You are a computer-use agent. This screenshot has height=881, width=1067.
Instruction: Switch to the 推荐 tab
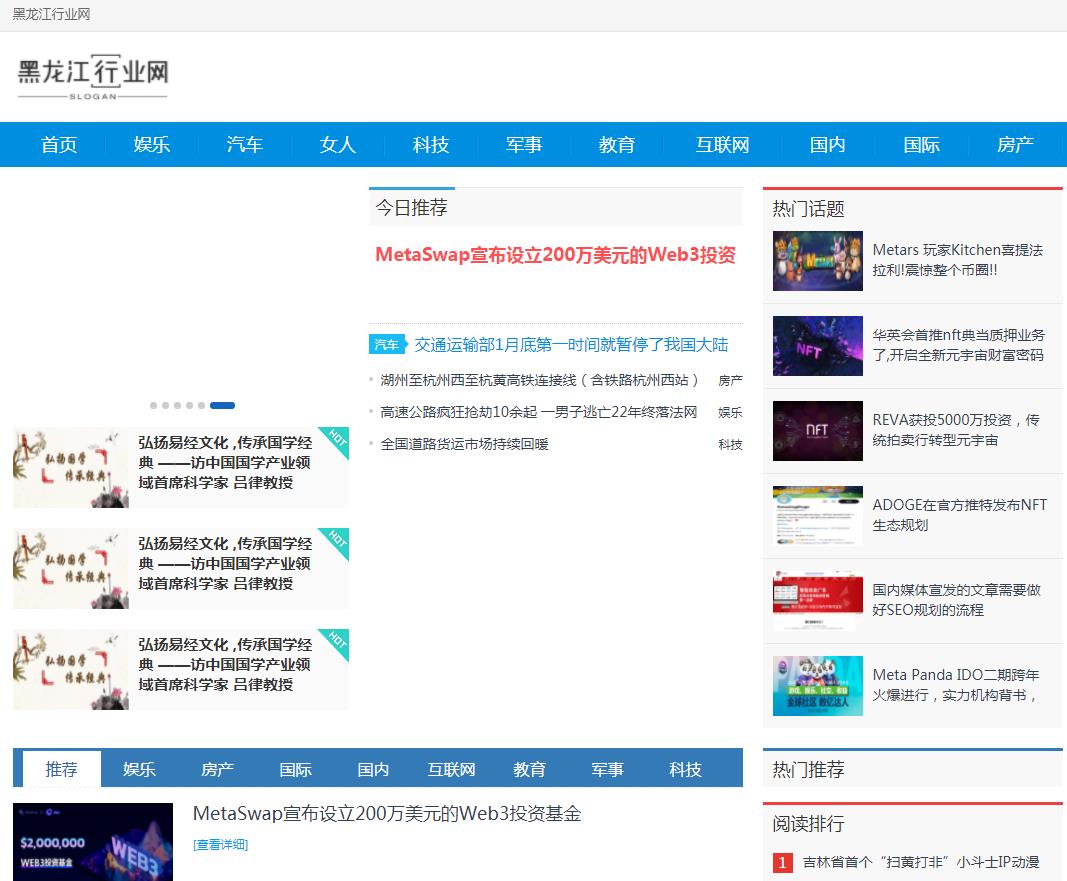[62, 769]
